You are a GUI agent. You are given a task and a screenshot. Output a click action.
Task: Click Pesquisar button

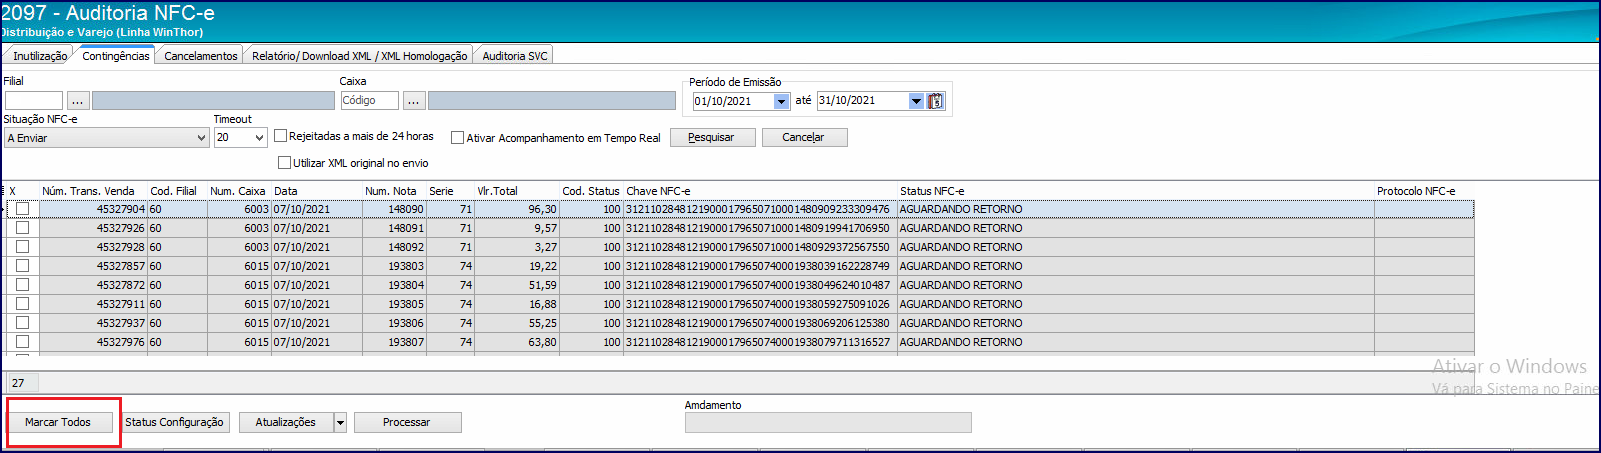(x=711, y=137)
